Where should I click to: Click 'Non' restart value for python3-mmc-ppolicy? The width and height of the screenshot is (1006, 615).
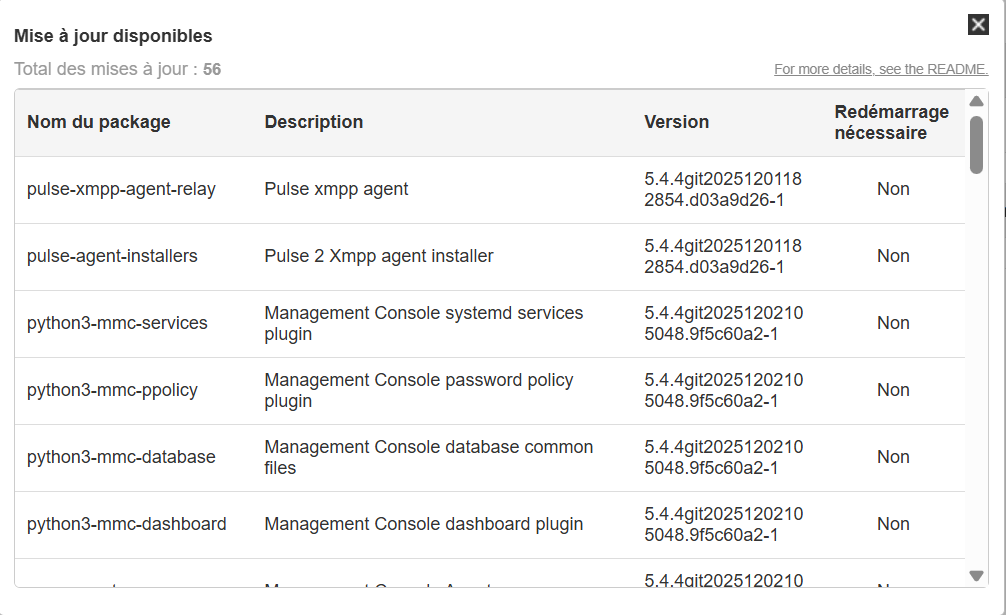[x=893, y=390]
